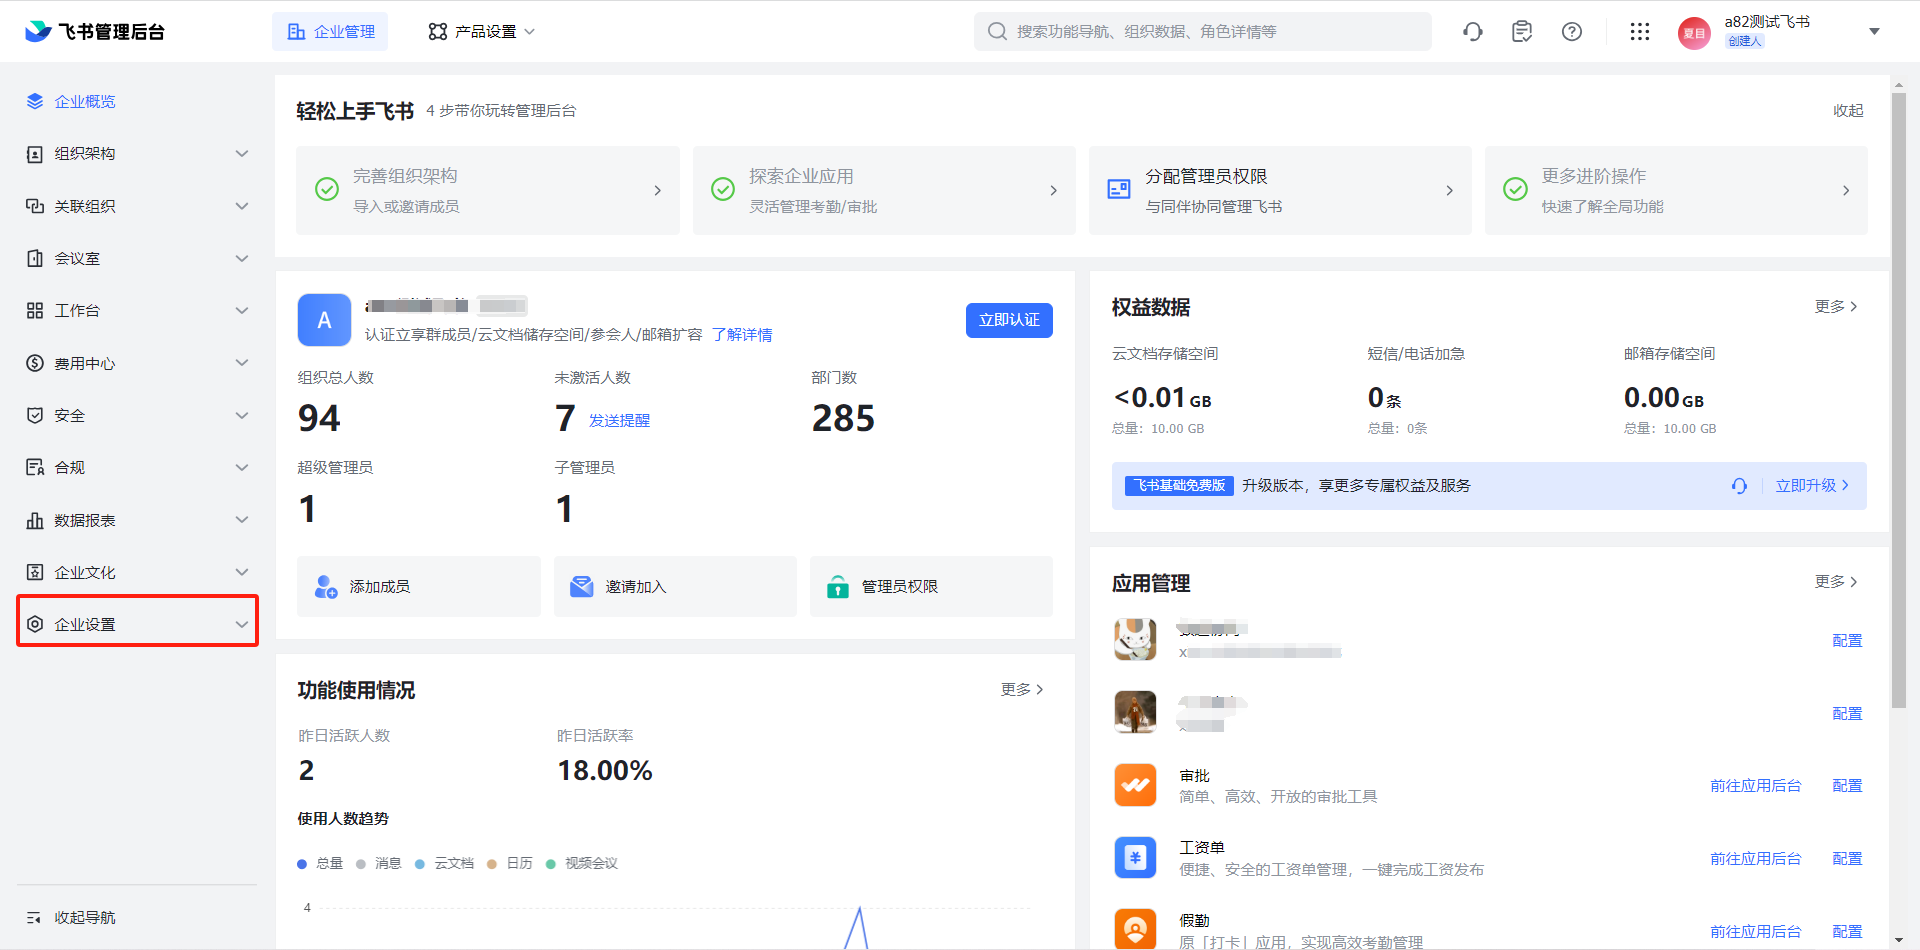
Task: Click the 收起导航 collapse icon
Action: 34,917
